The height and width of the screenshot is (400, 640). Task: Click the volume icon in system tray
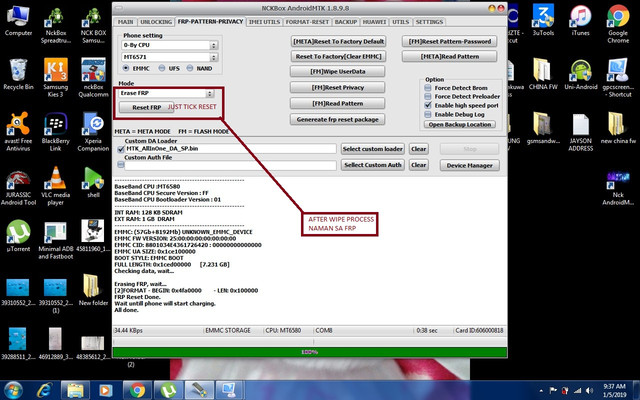coord(589,391)
